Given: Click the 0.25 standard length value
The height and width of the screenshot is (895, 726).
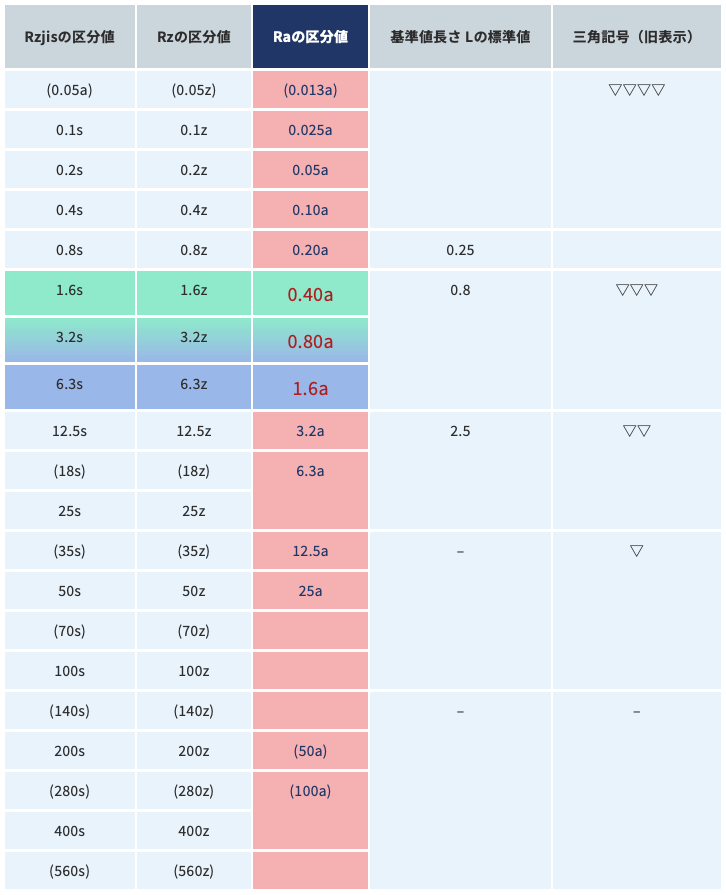Looking at the screenshot, I should (460, 250).
